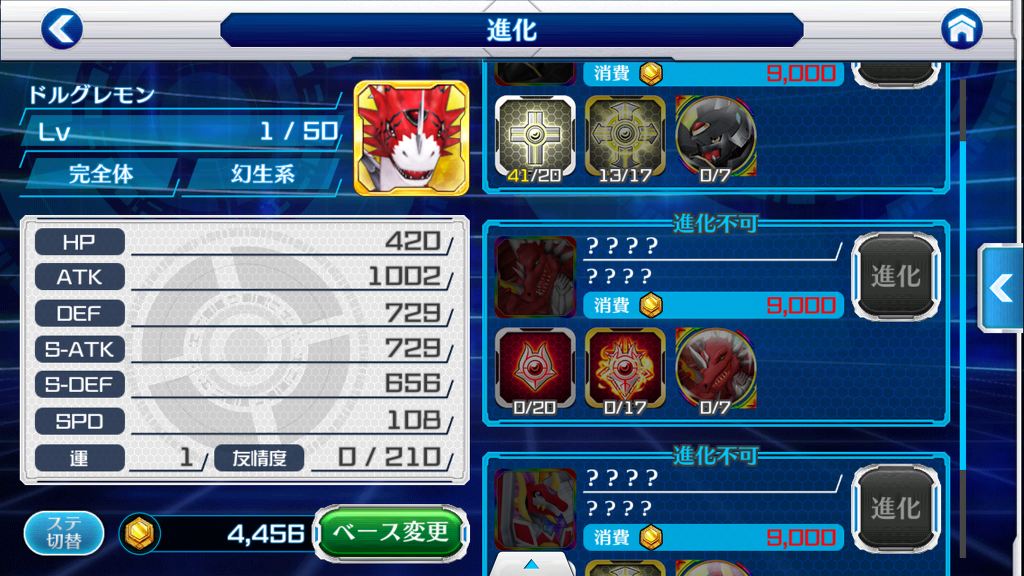This screenshot has height=576, width=1024.
Task: Tap the back arrow icon
Action: pyautogui.click(x=61, y=29)
